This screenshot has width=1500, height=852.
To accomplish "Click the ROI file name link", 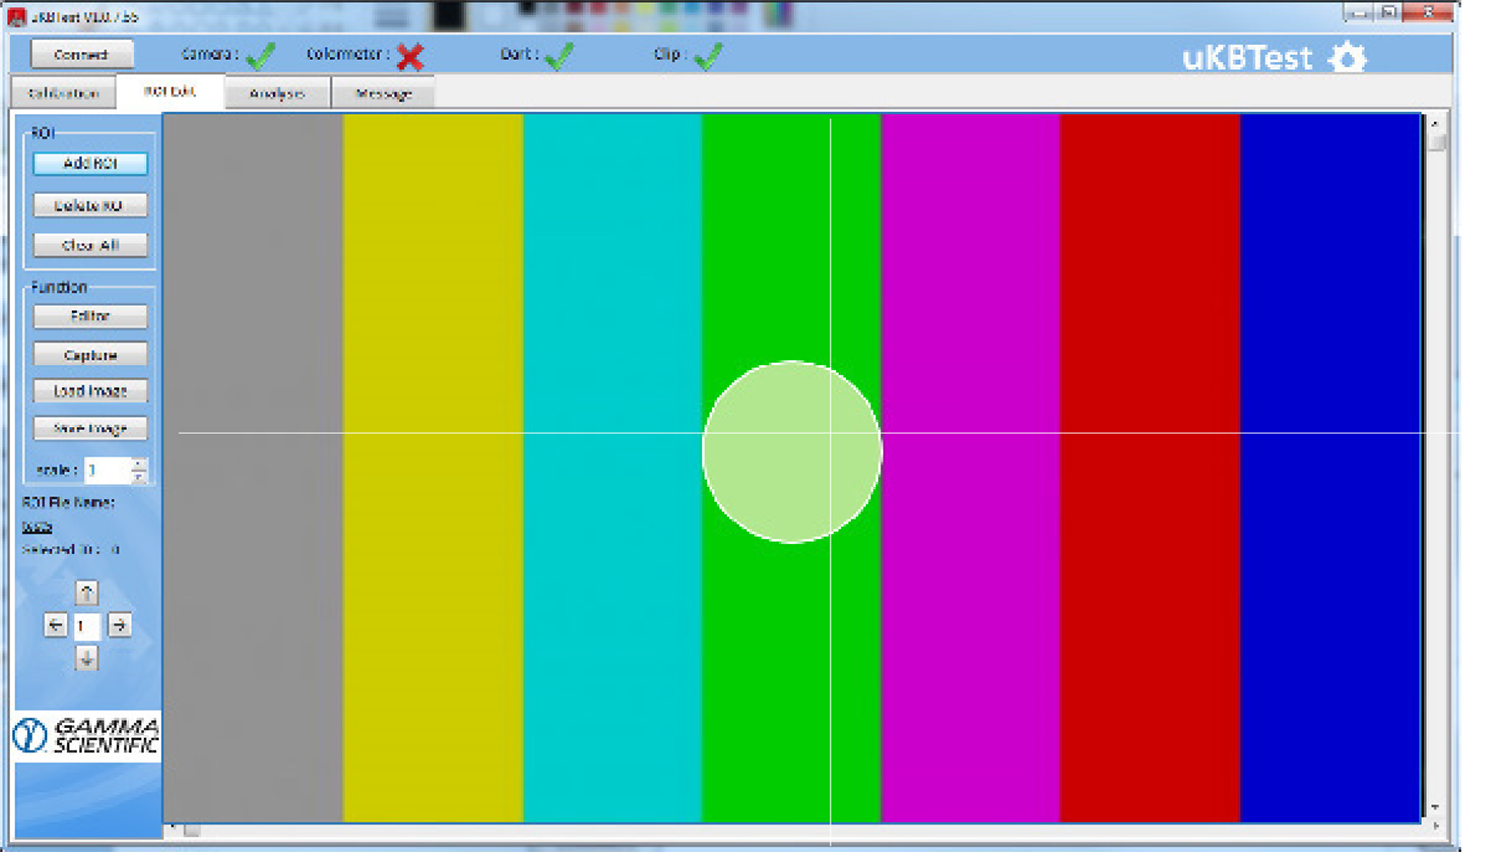I will (37, 527).
